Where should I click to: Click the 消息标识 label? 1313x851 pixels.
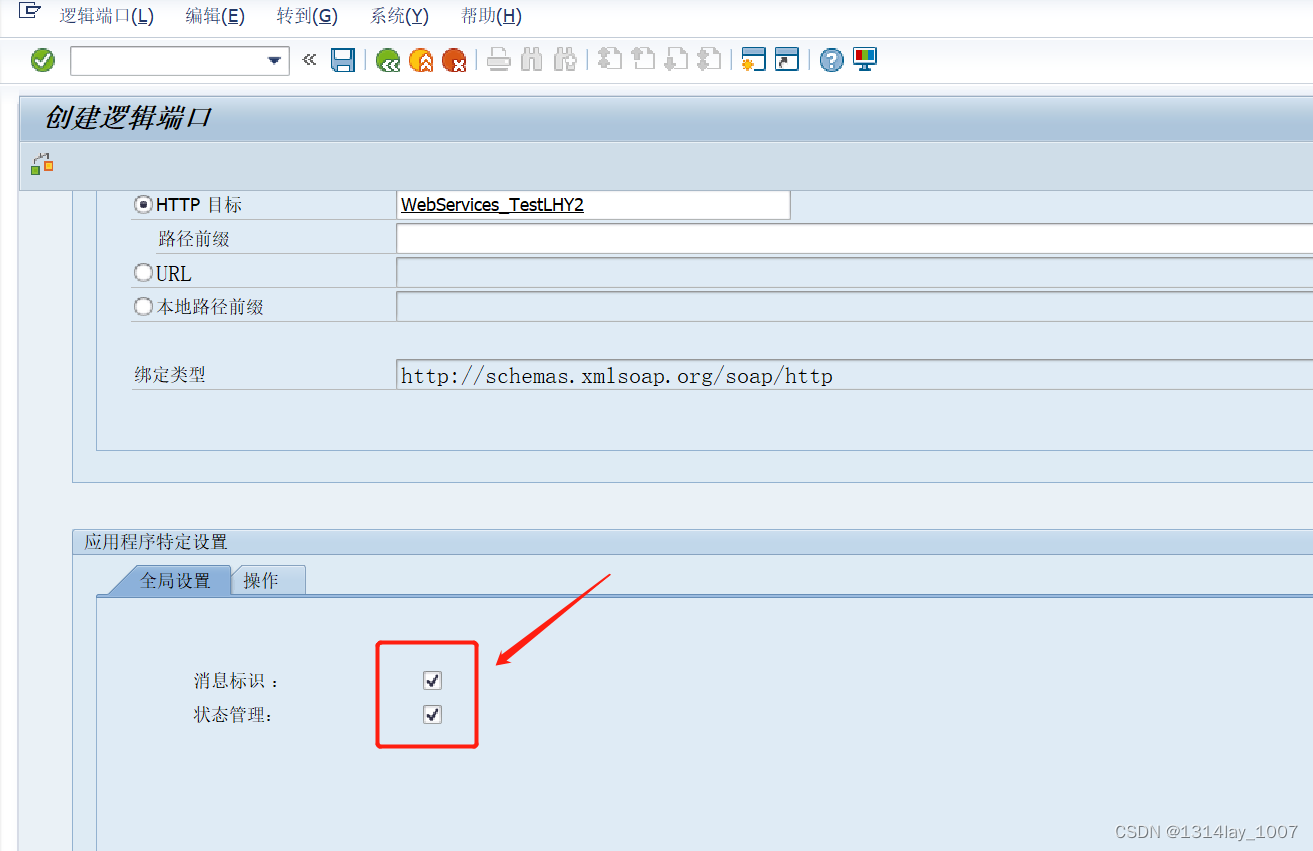click(x=236, y=681)
